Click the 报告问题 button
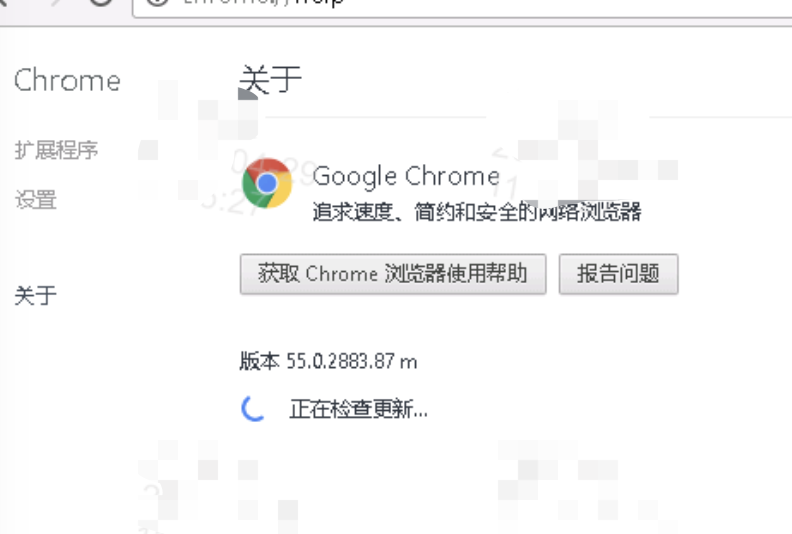Image resolution: width=792 pixels, height=534 pixels. point(618,274)
